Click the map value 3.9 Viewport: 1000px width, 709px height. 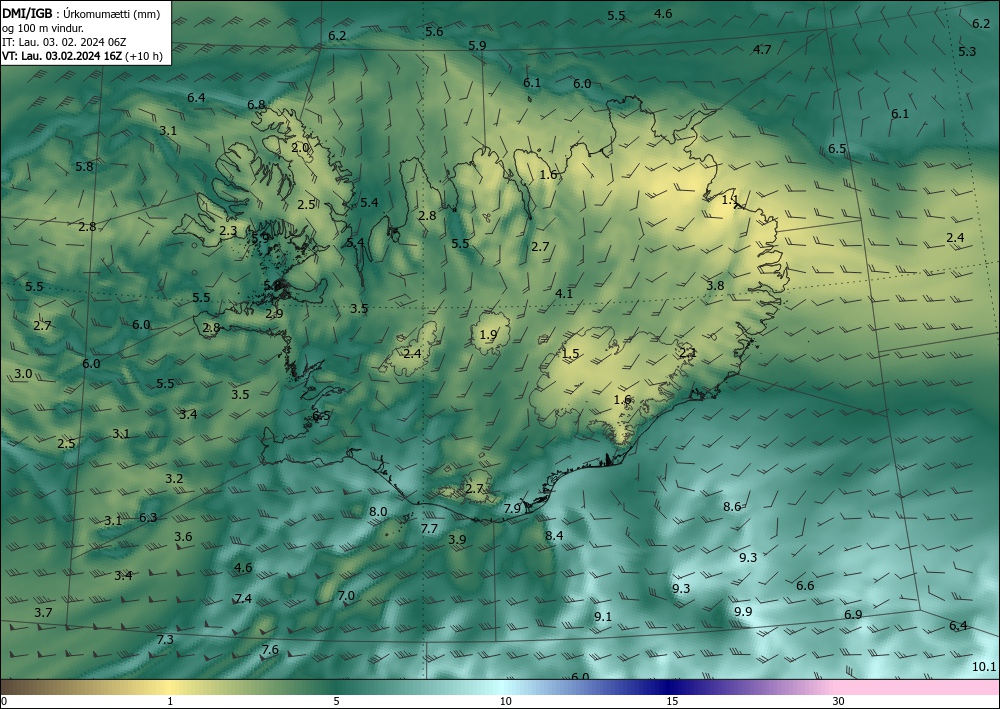pos(457,540)
